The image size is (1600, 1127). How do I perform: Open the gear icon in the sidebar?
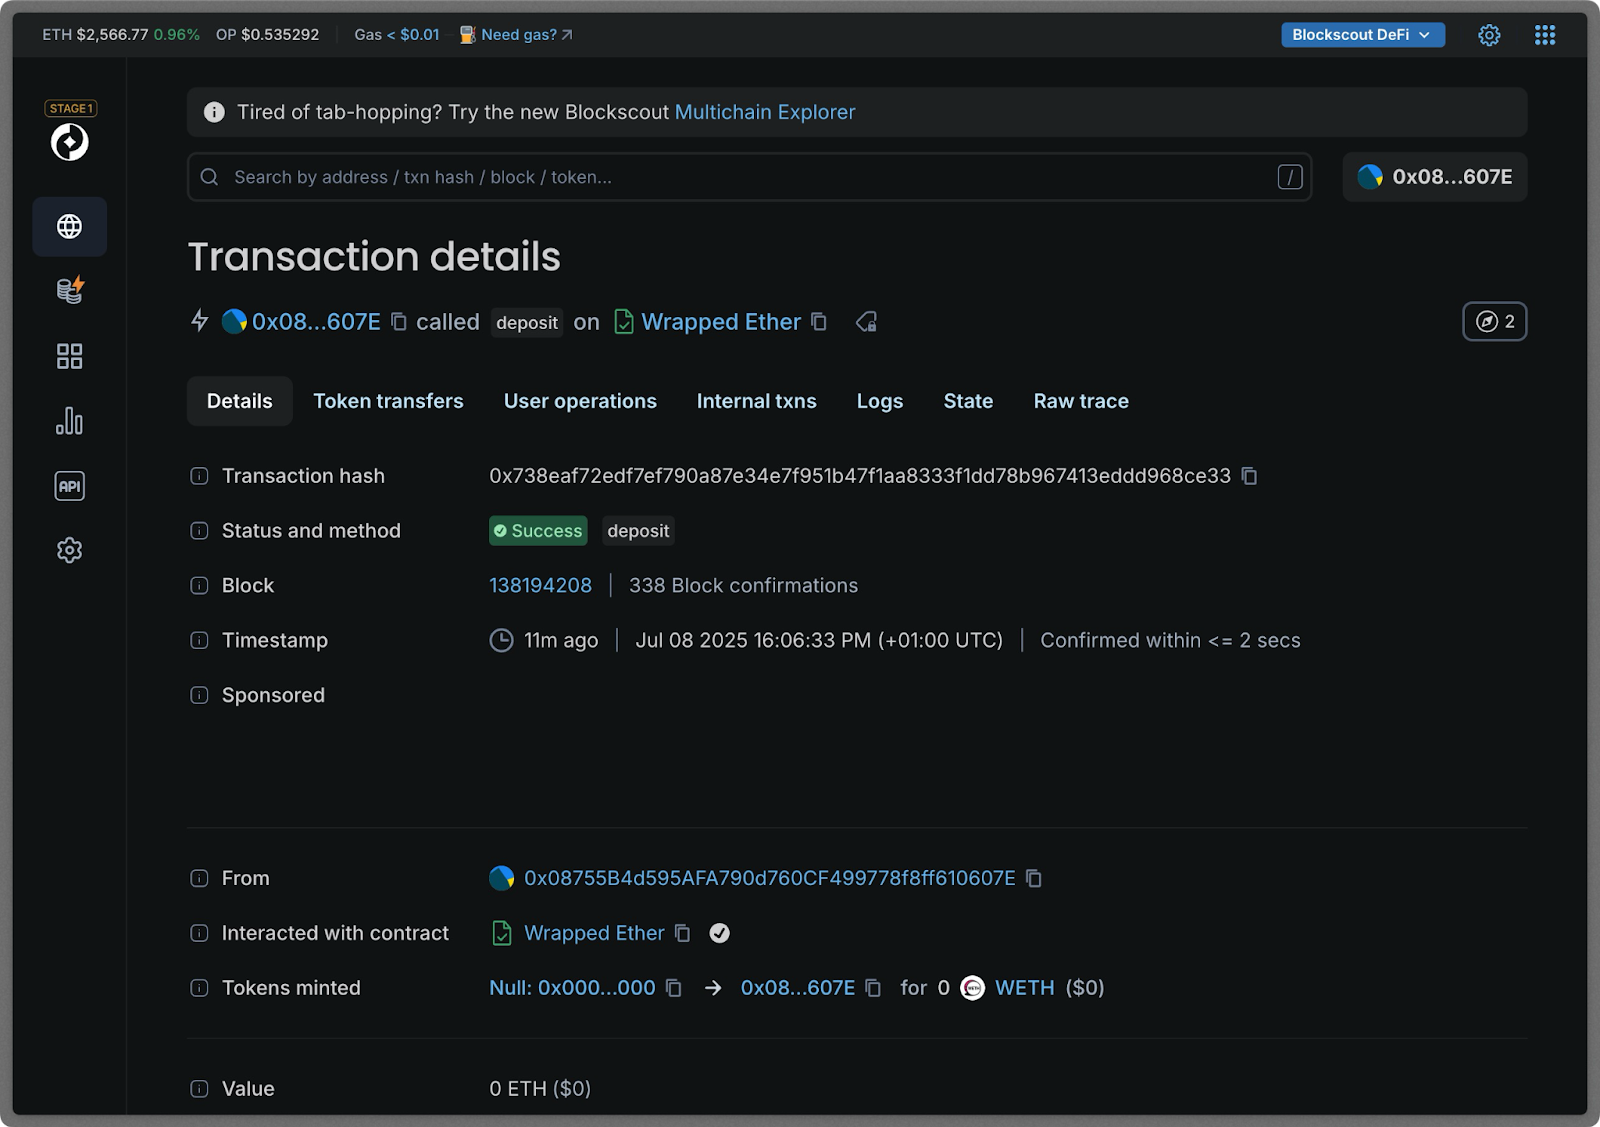click(x=70, y=550)
